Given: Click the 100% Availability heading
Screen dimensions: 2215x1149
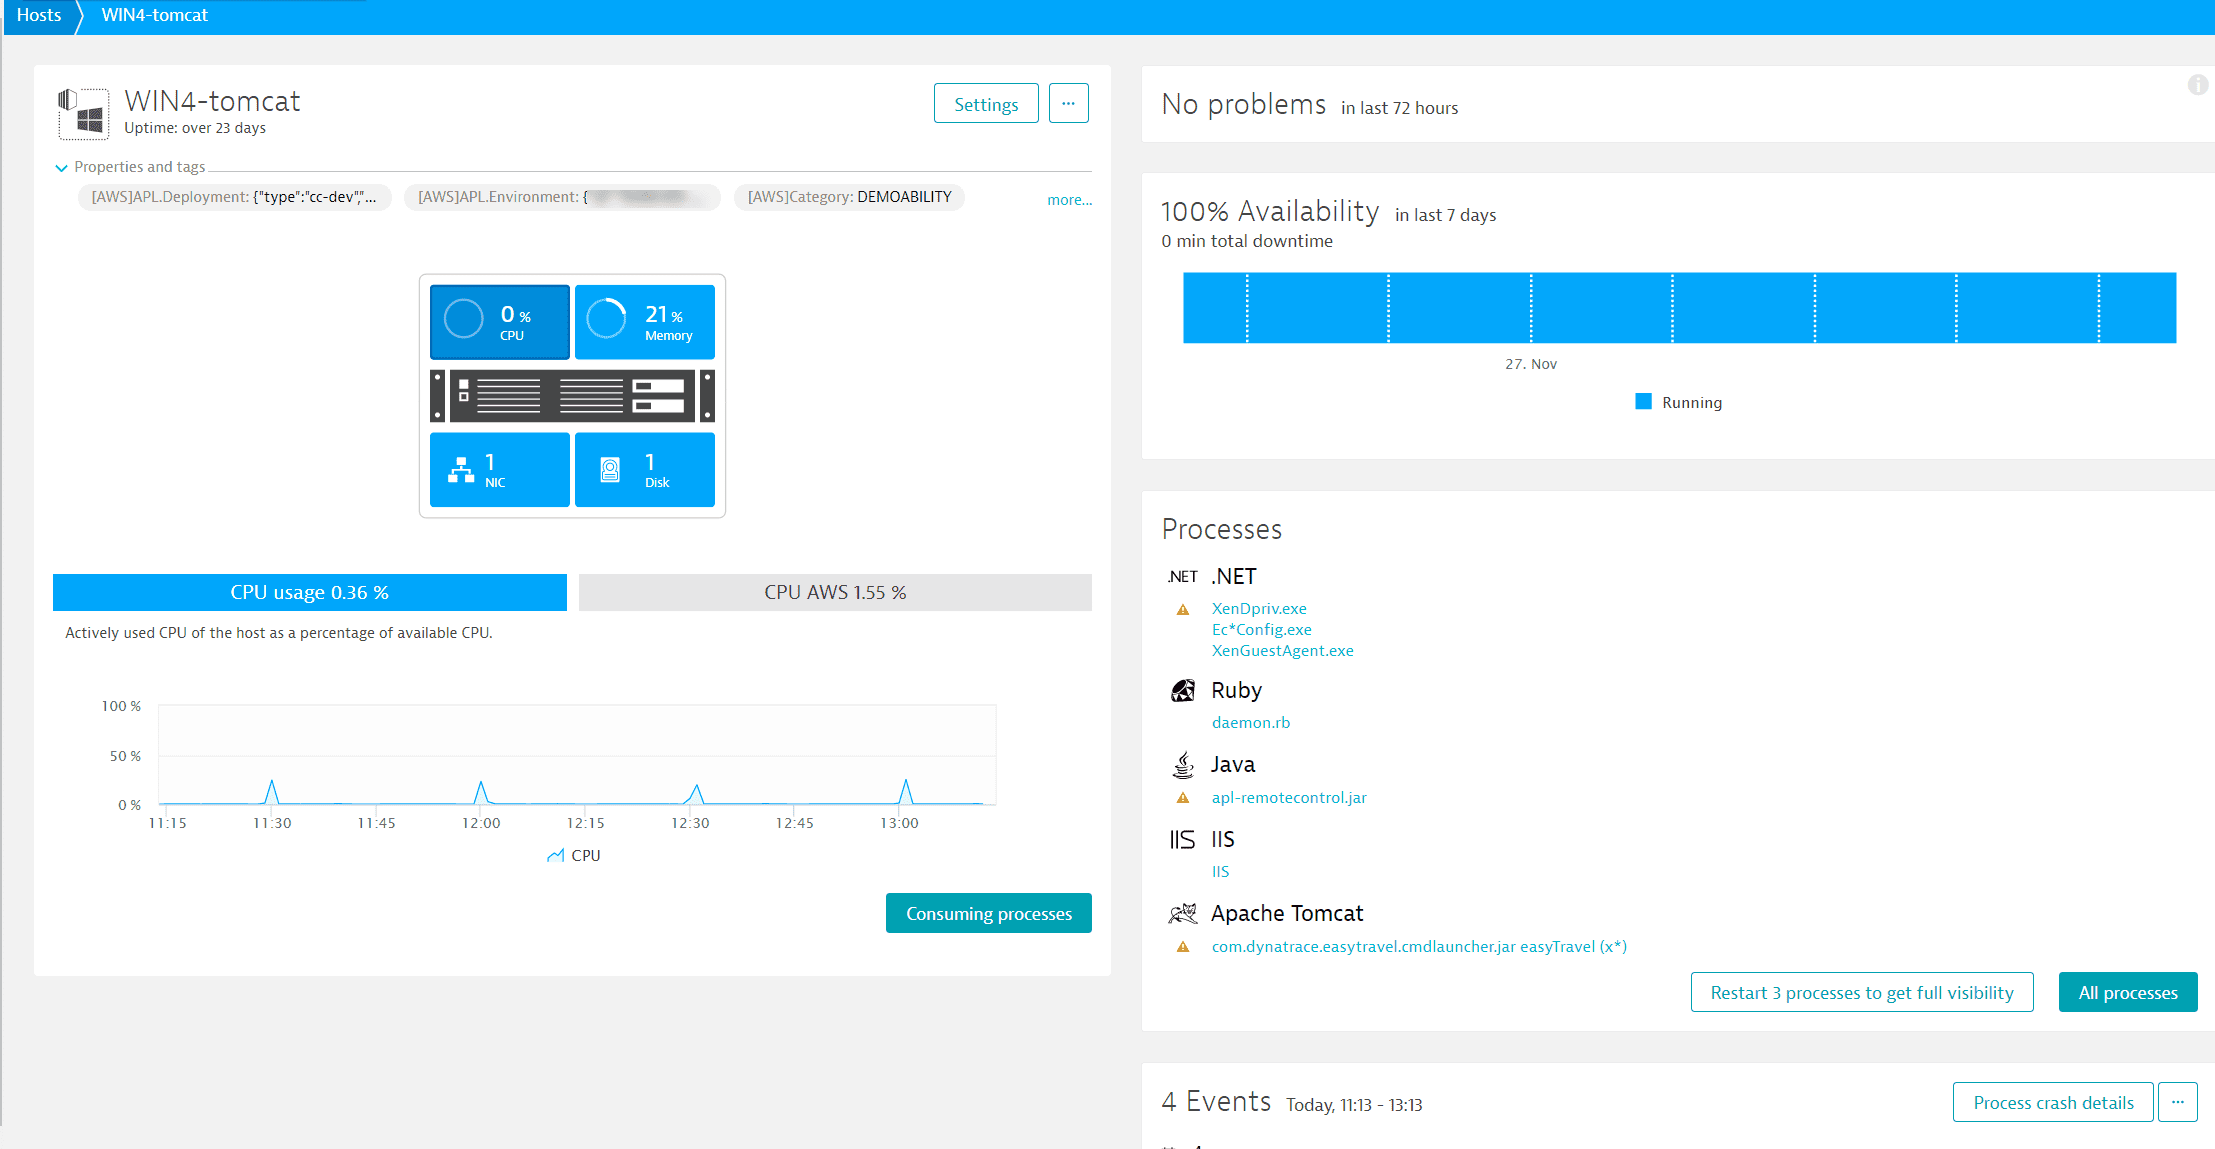Looking at the screenshot, I should coord(1270,212).
